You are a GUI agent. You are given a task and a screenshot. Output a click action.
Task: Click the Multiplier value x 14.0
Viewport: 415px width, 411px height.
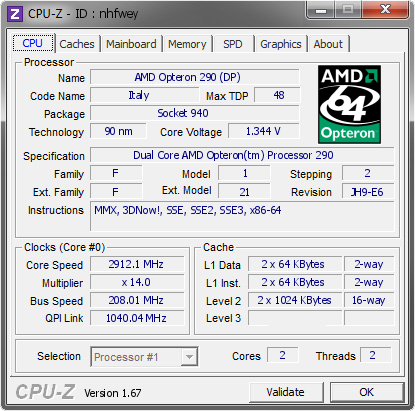tap(137, 282)
